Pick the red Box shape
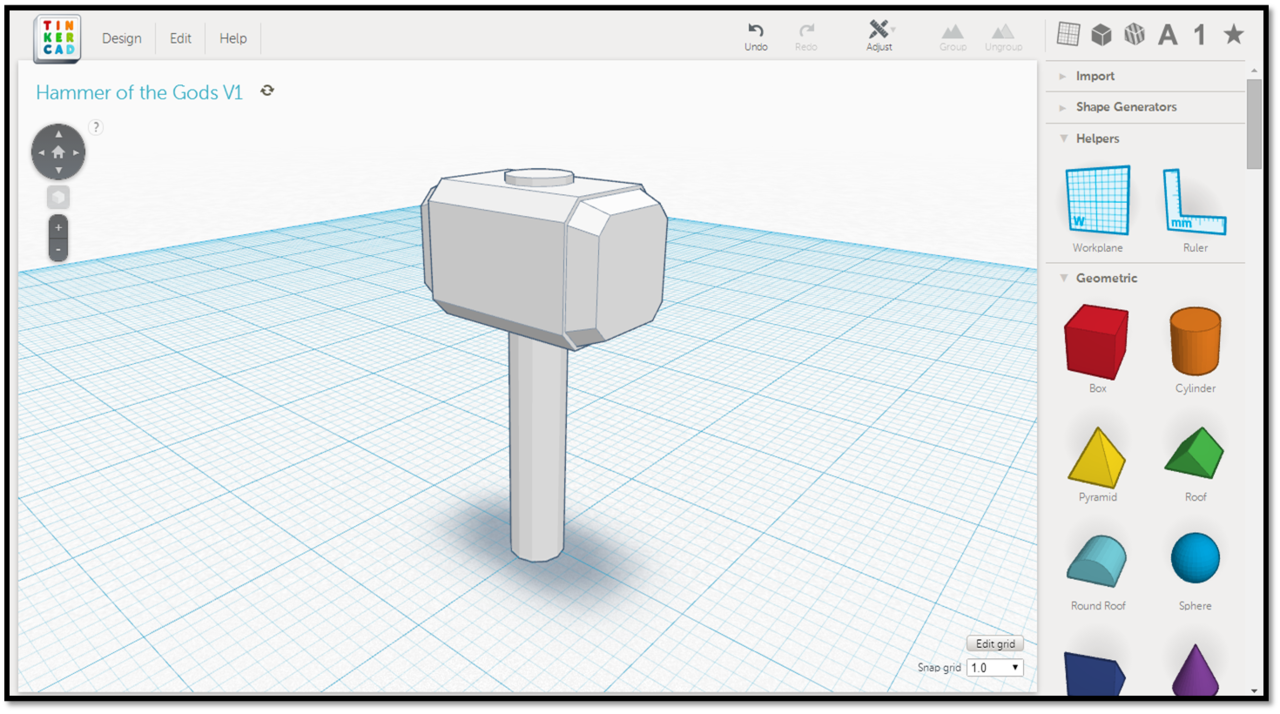Viewport: 1280px width, 714px height. 1097,341
